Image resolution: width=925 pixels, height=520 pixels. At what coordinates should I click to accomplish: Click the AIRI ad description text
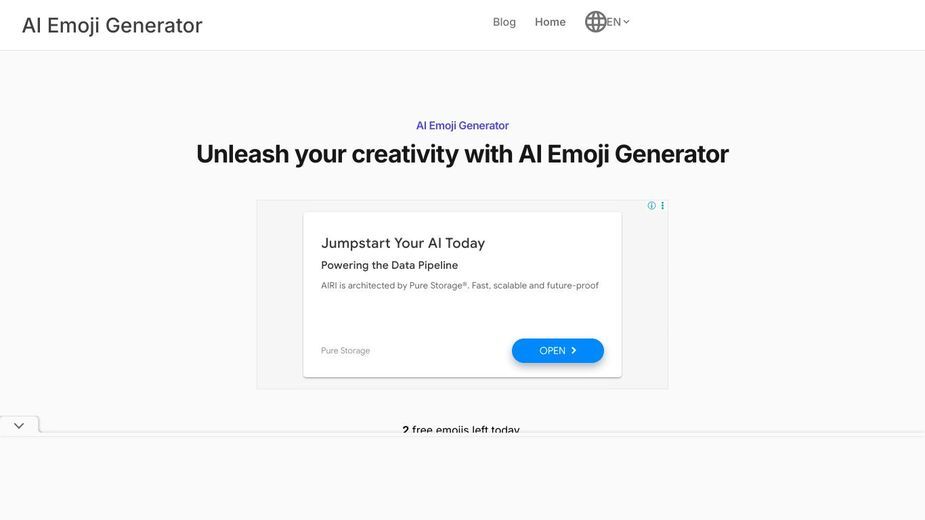[x=460, y=286]
